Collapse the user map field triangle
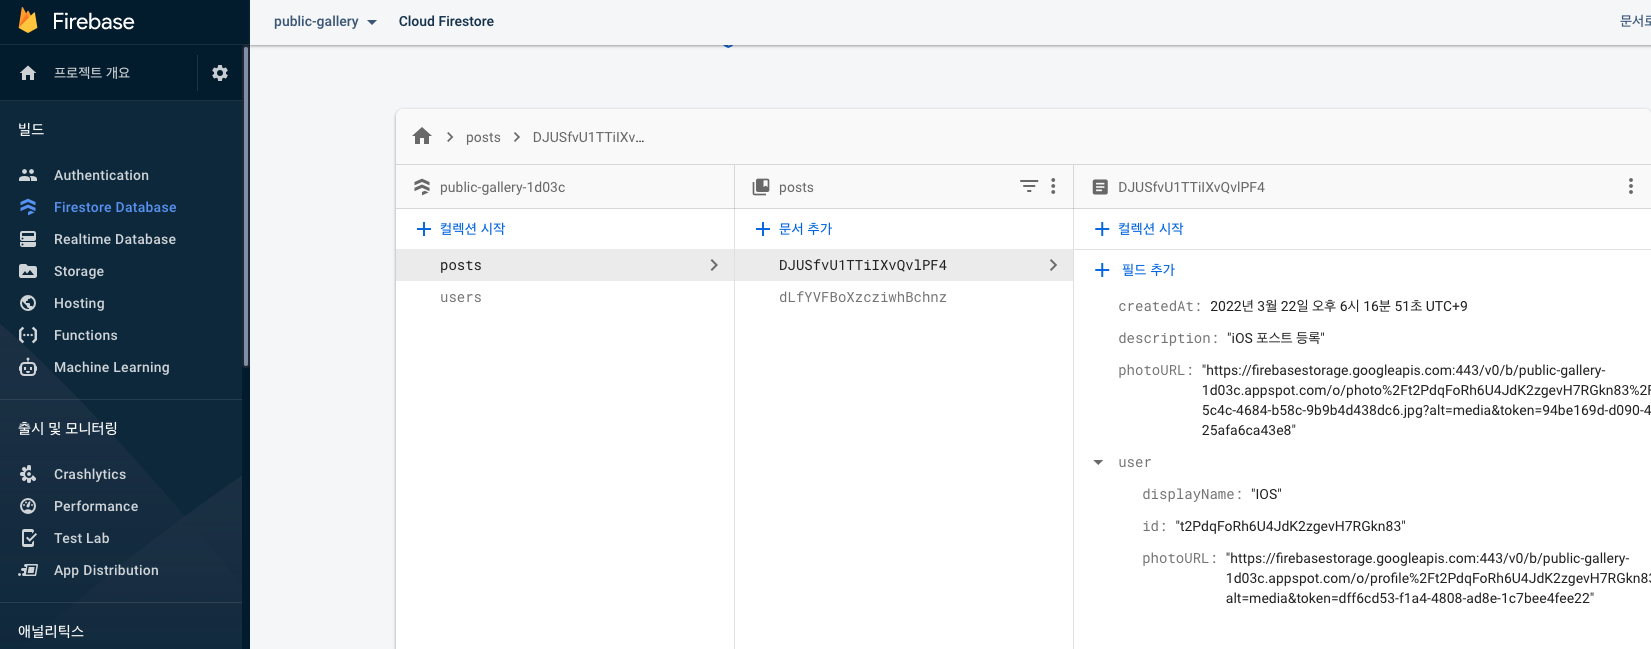1651x649 pixels. [1098, 462]
